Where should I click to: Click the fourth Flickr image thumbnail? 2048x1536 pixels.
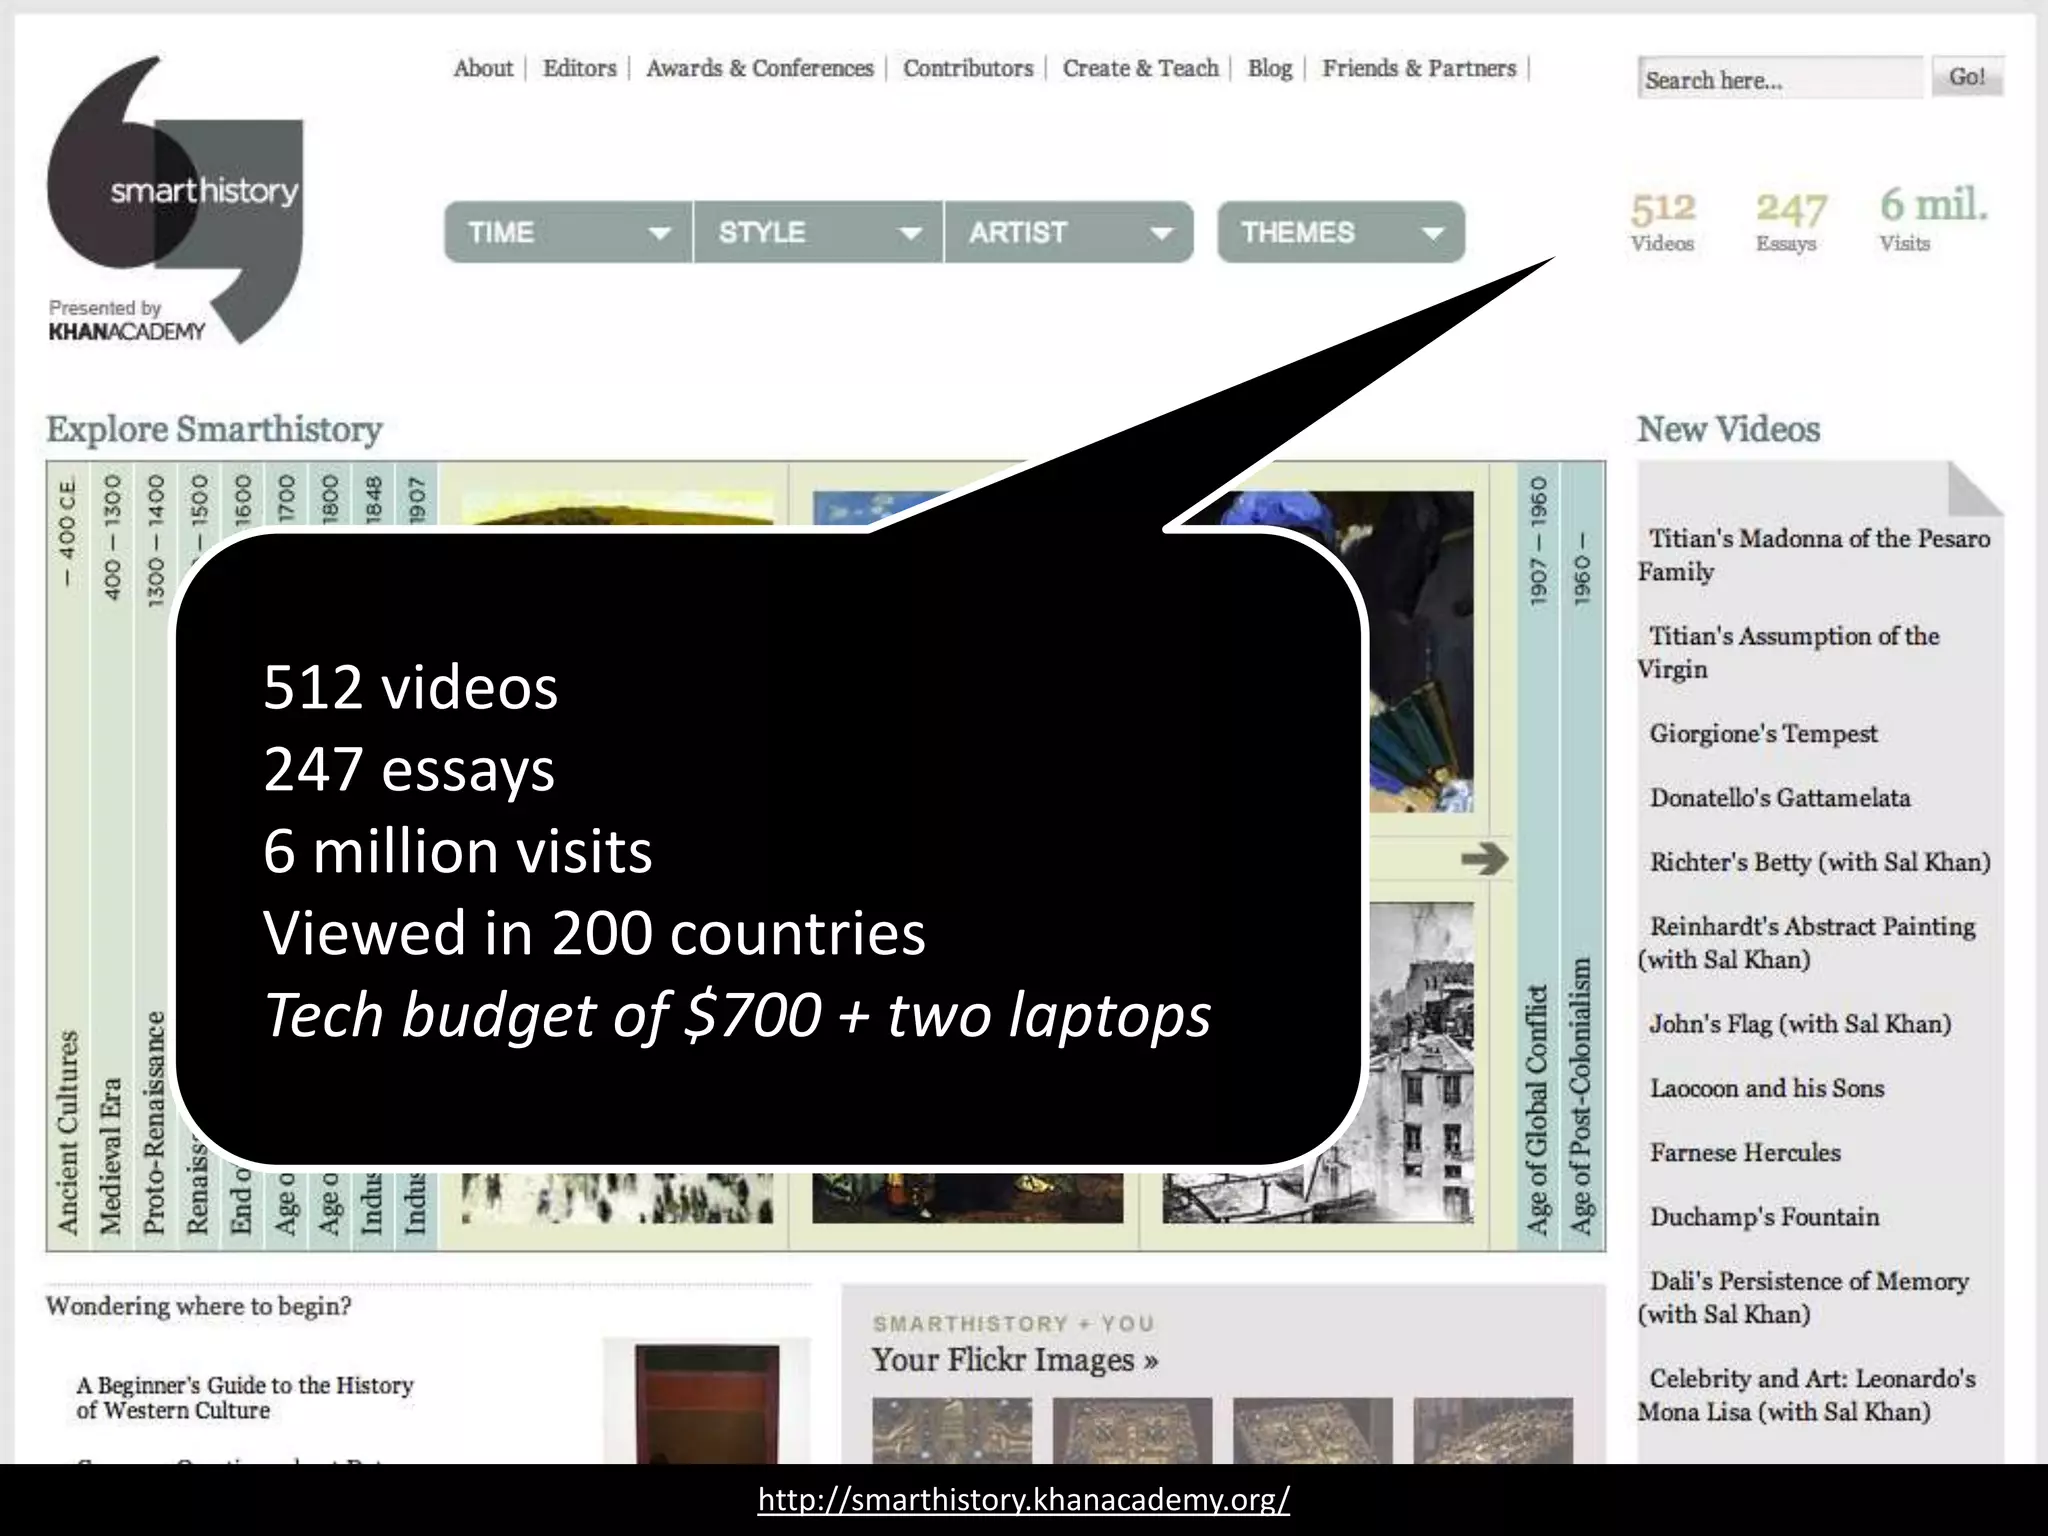(1493, 1431)
